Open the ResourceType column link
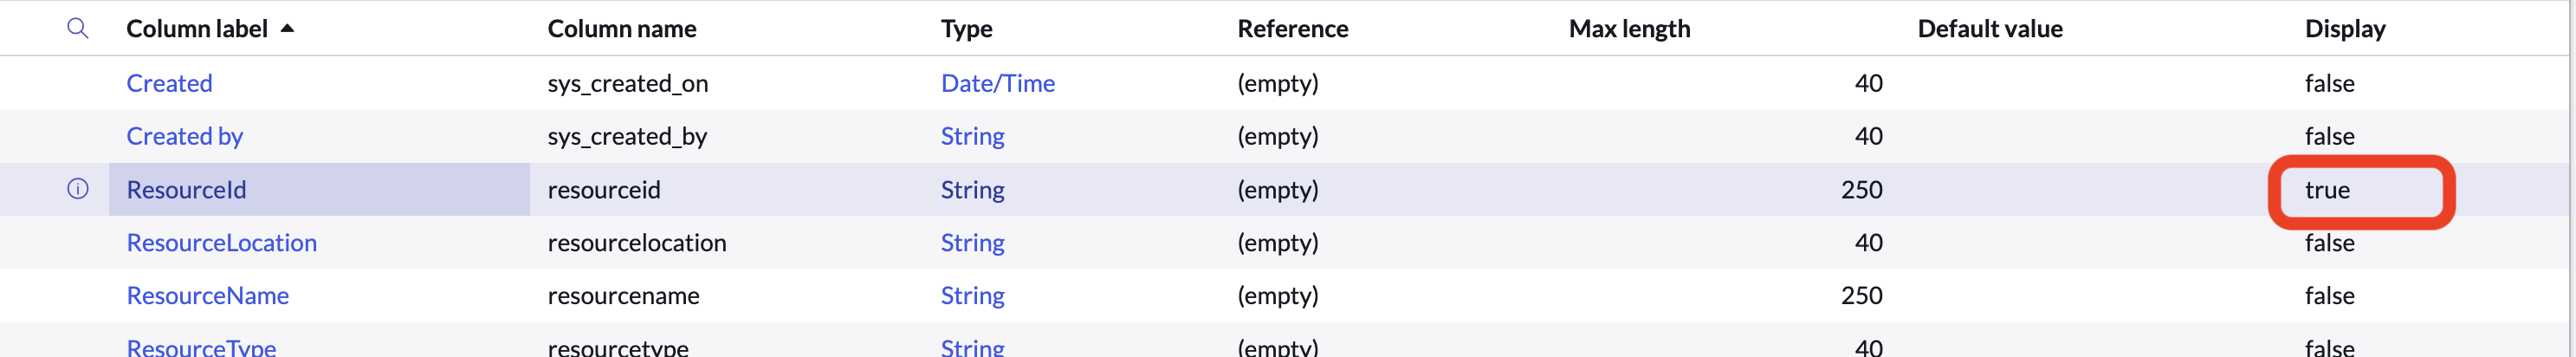2576x357 pixels. 201,347
